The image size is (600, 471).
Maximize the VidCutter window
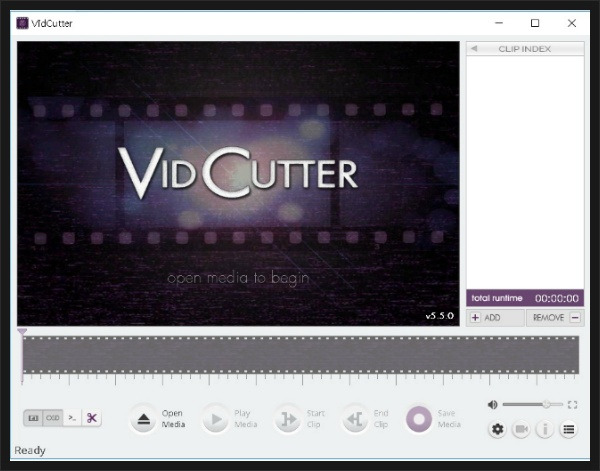(535, 23)
